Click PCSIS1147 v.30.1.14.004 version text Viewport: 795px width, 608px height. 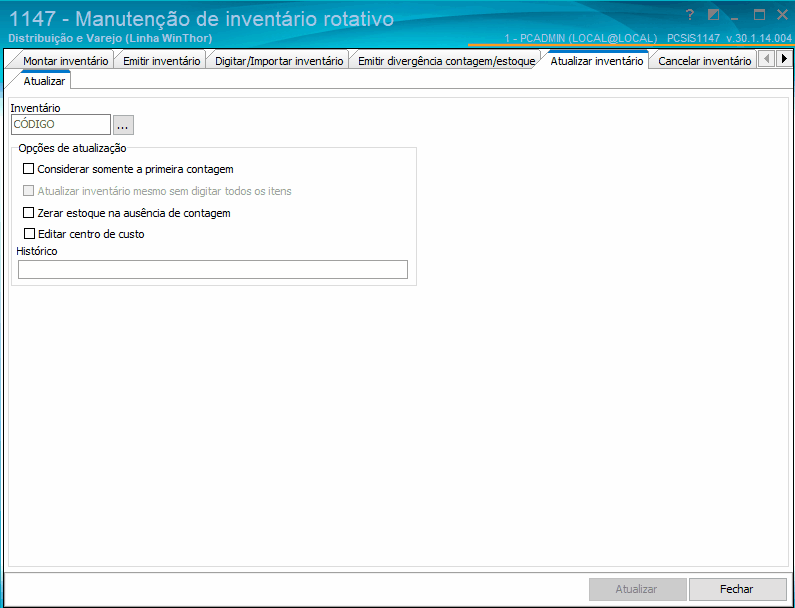729,38
